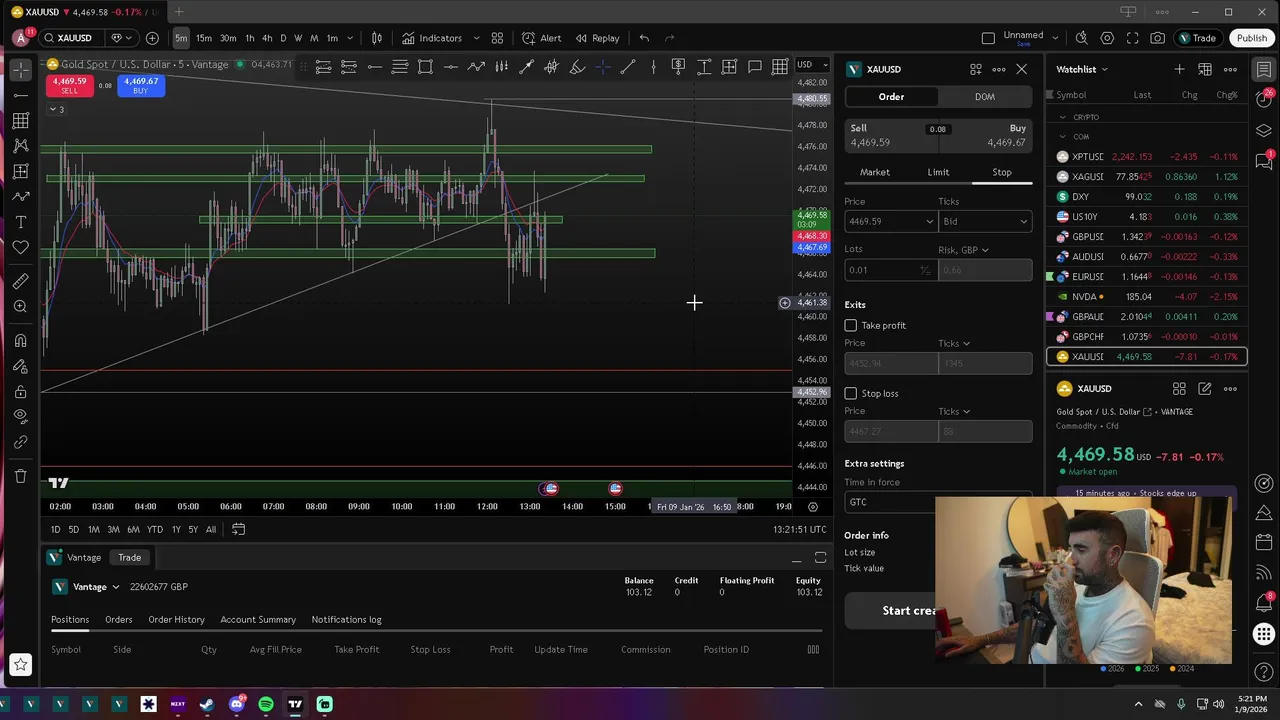The image size is (1280, 720).
Task: Click the Publish button
Action: pos(1251,38)
